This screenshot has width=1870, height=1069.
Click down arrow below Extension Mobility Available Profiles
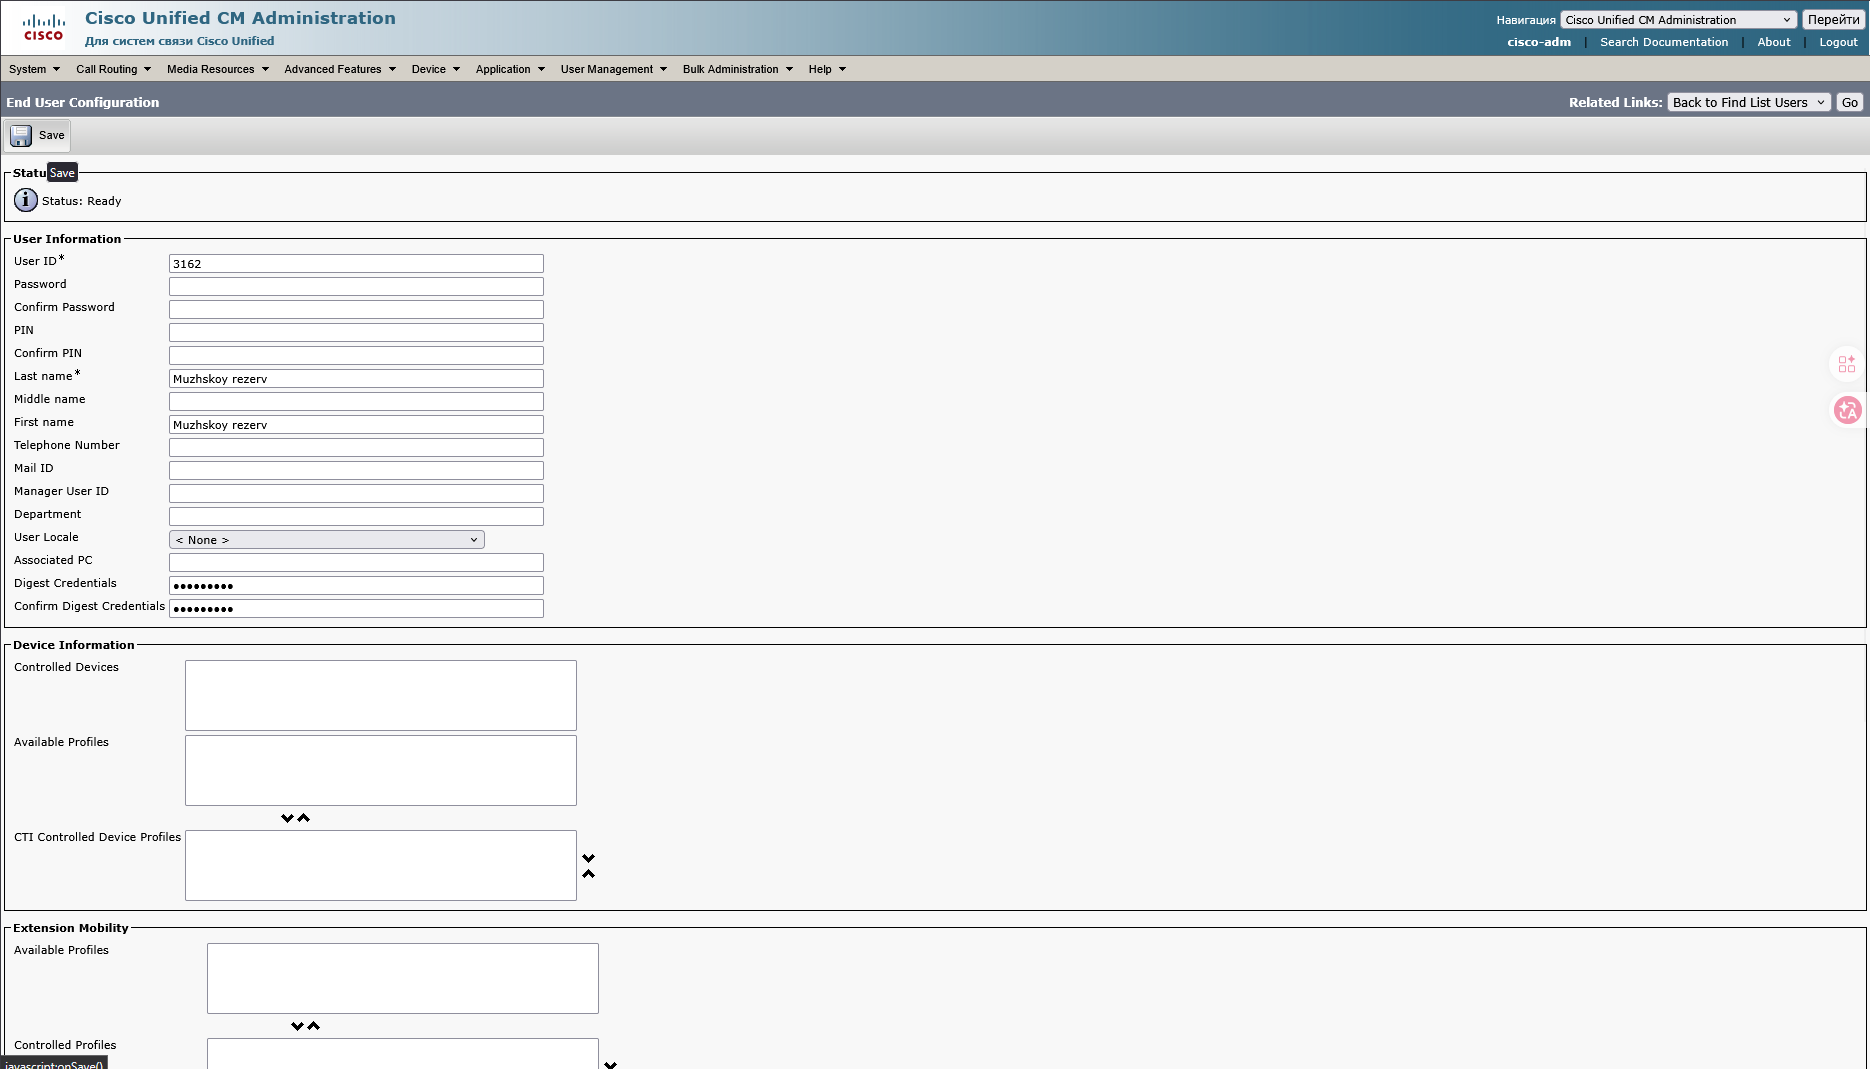pyautogui.click(x=297, y=1026)
